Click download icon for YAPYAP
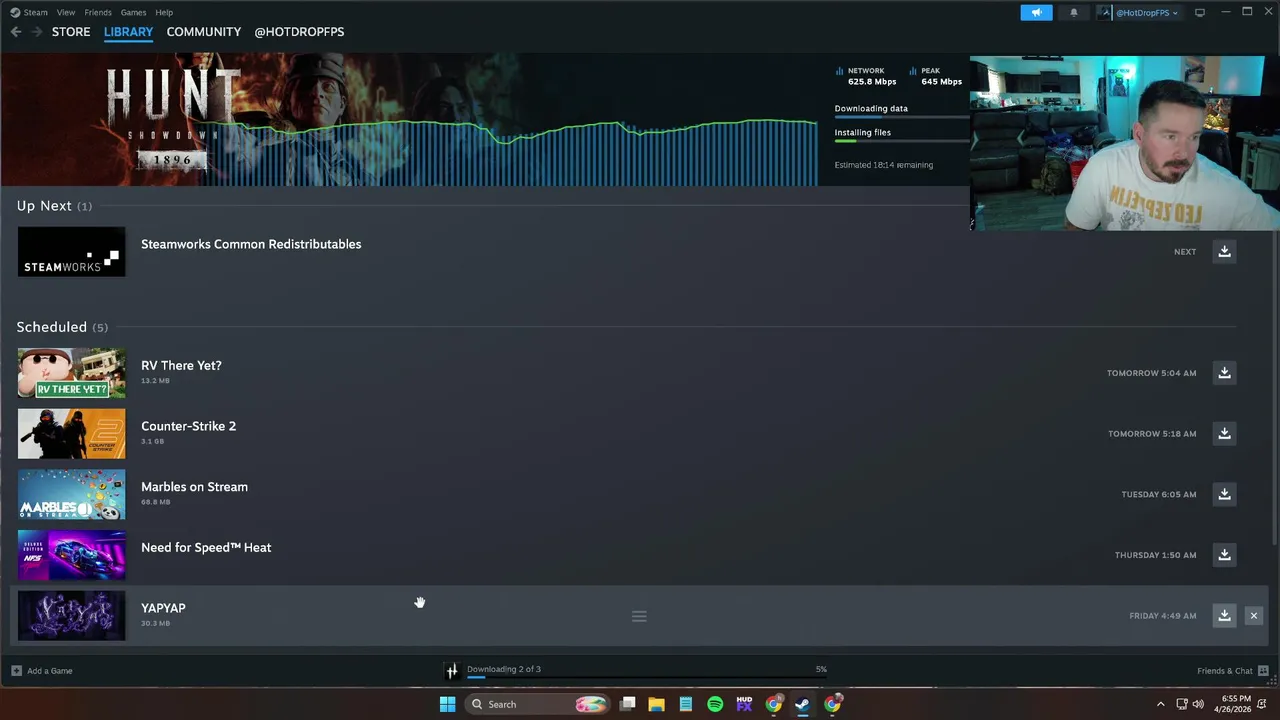The height and width of the screenshot is (720, 1280). coord(1224,615)
